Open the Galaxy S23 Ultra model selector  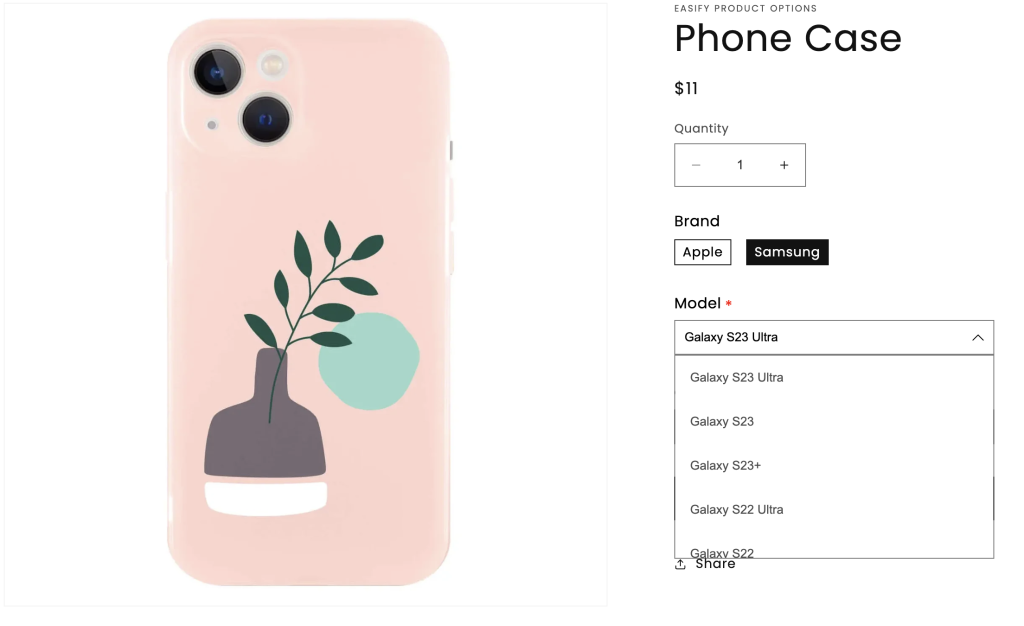tap(834, 337)
